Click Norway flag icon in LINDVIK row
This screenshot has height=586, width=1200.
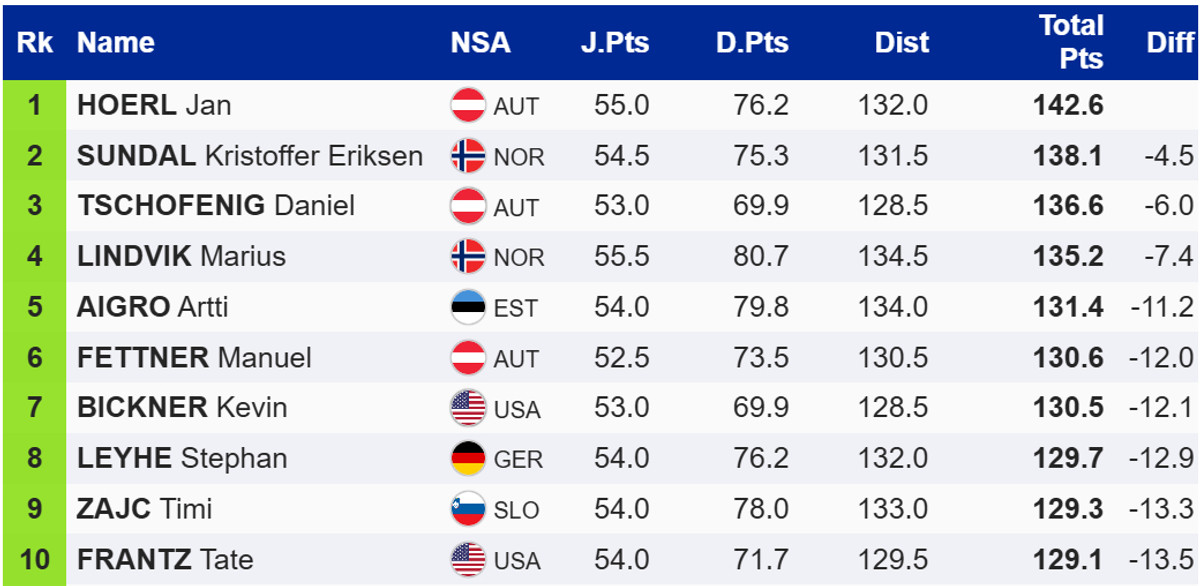click(468, 256)
